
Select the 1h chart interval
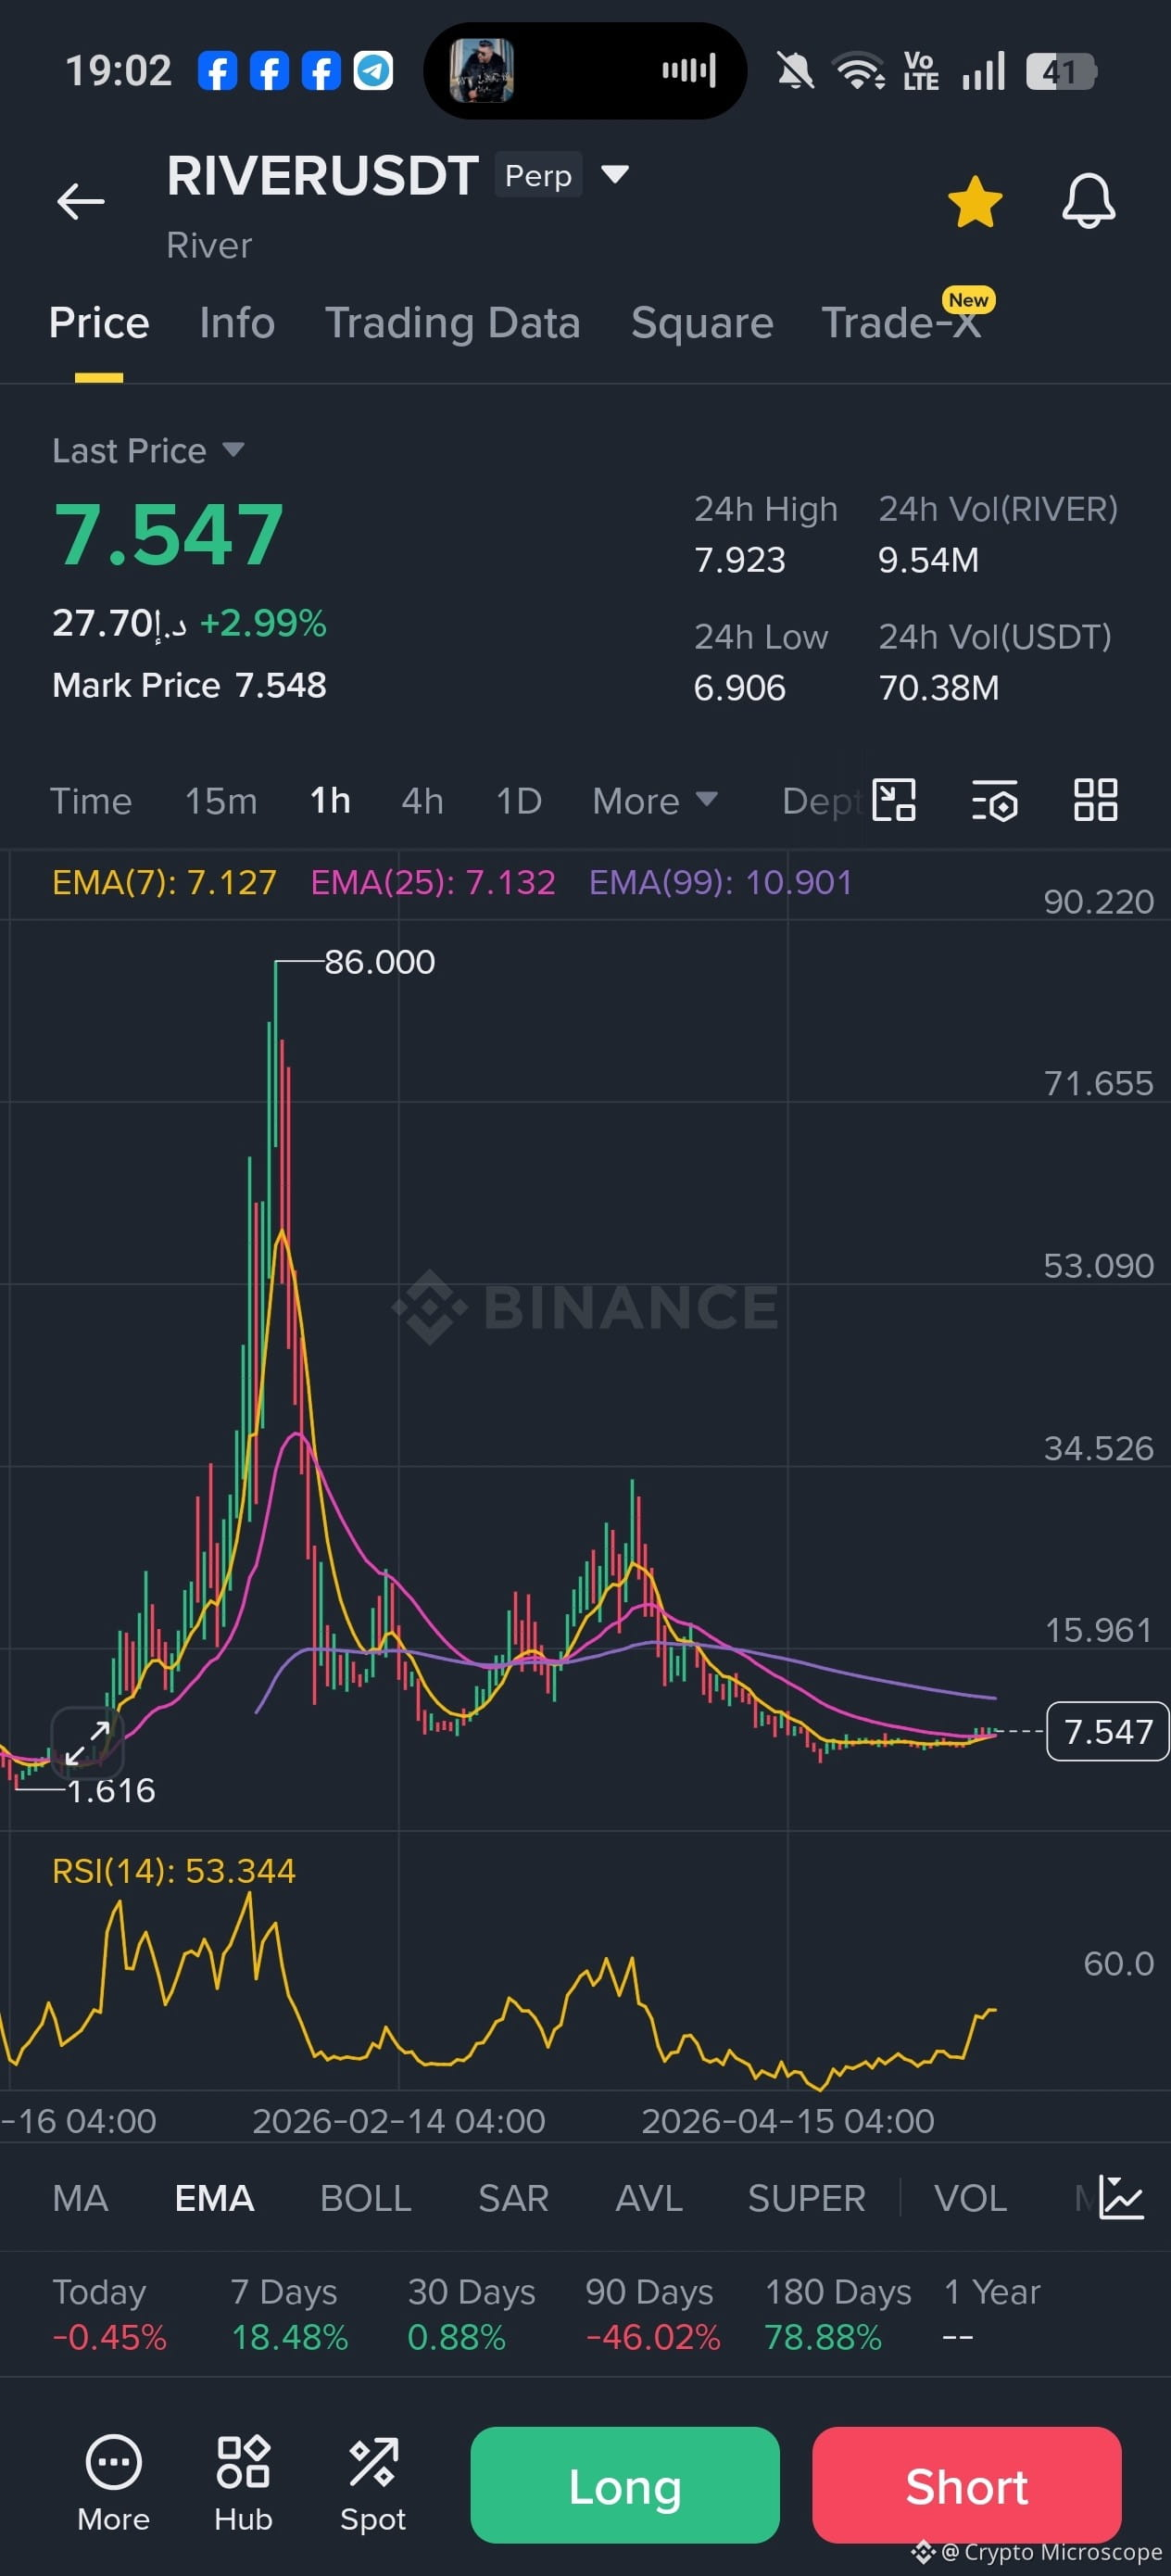(x=330, y=801)
